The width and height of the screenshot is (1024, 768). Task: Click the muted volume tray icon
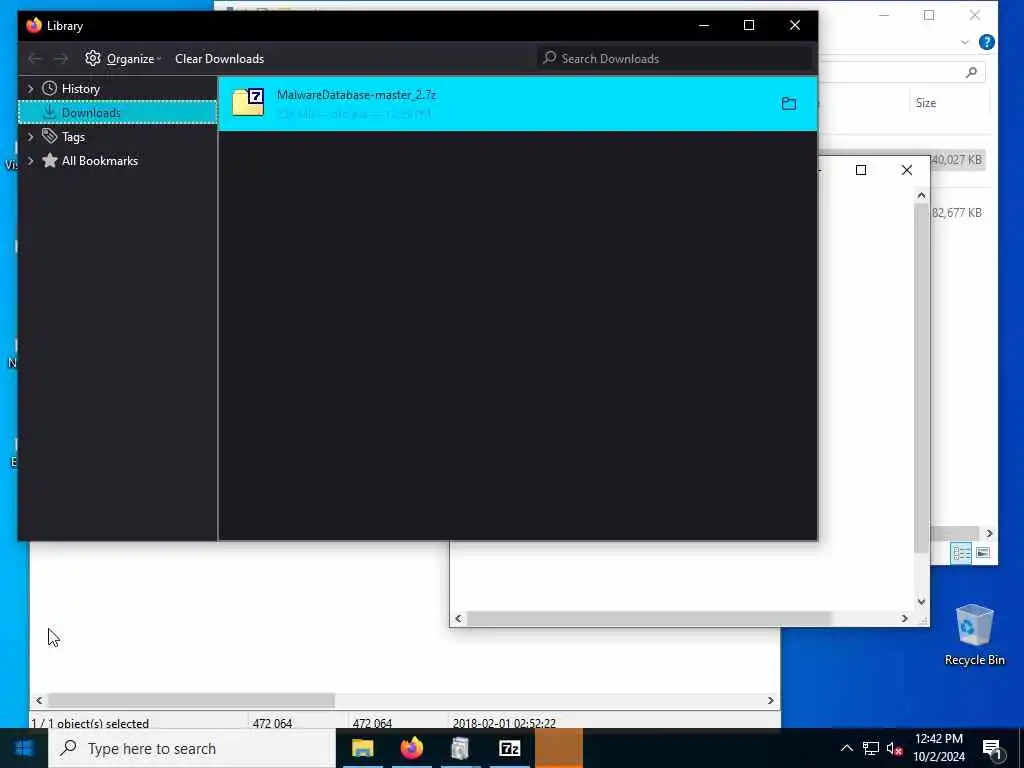[x=894, y=748]
